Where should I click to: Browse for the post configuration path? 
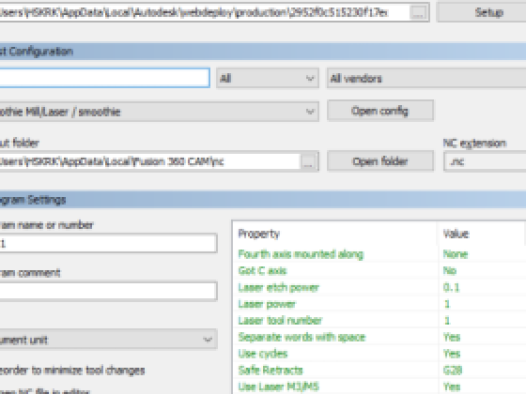(418, 13)
